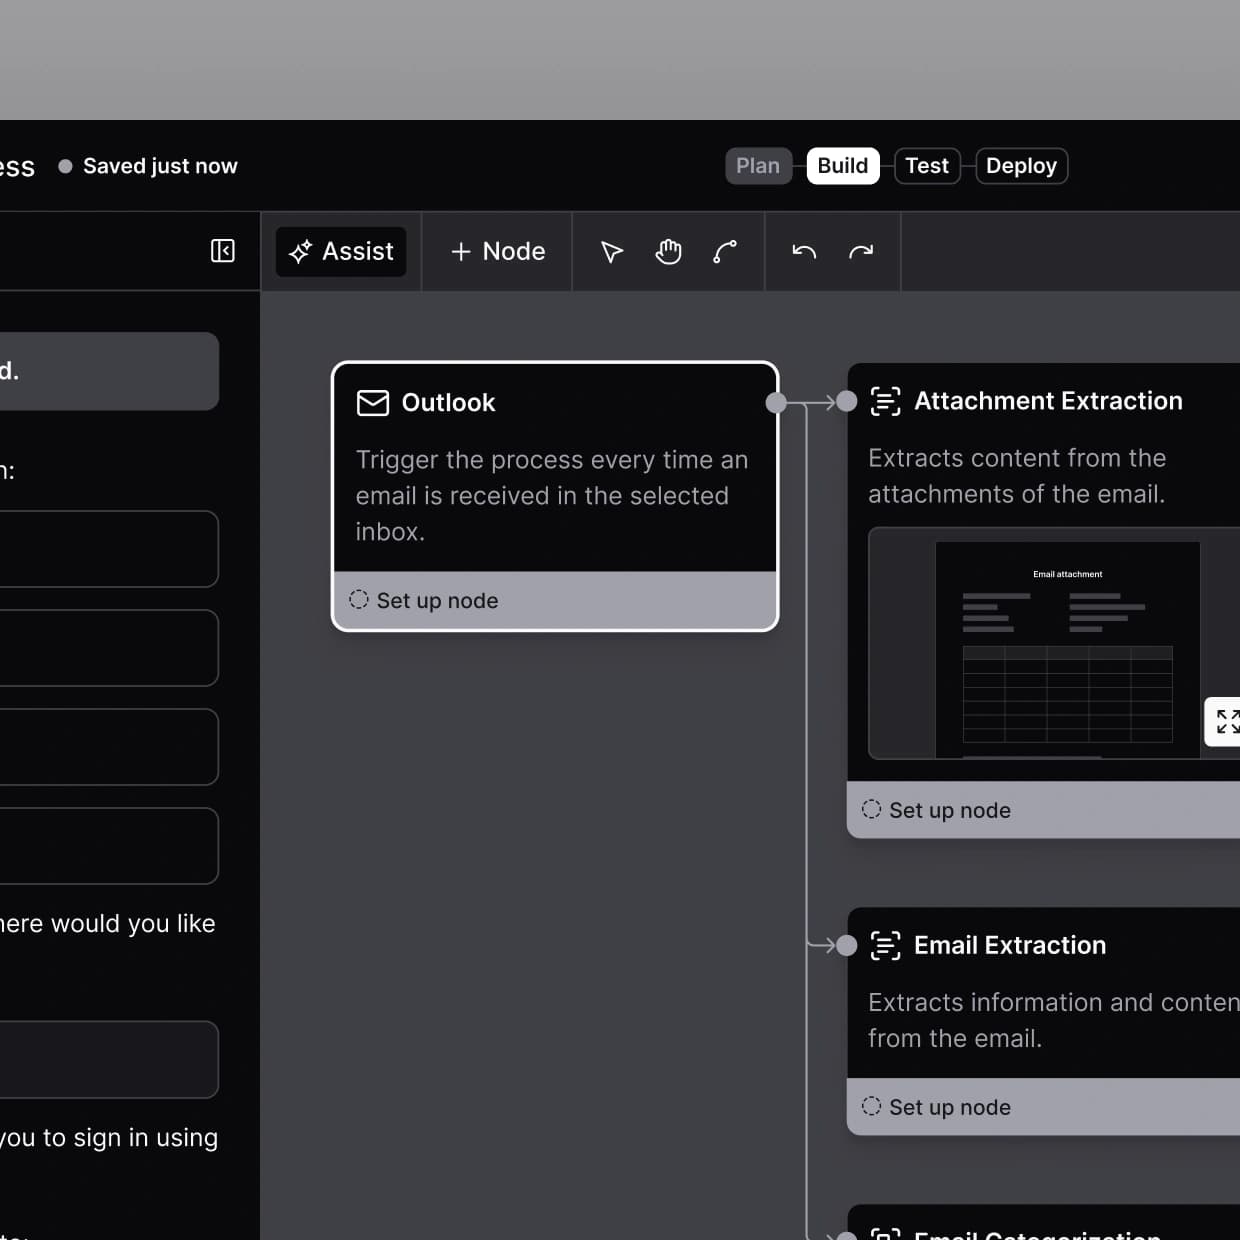
Task: Click the Email Extraction description text
Action: [1054, 1020]
